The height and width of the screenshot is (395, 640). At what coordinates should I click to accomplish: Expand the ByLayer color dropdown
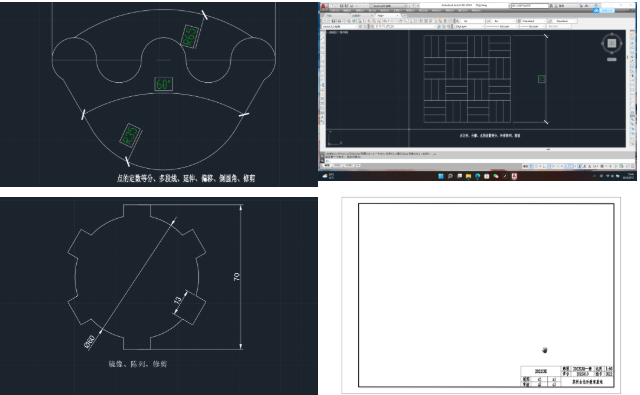(x=469, y=26)
